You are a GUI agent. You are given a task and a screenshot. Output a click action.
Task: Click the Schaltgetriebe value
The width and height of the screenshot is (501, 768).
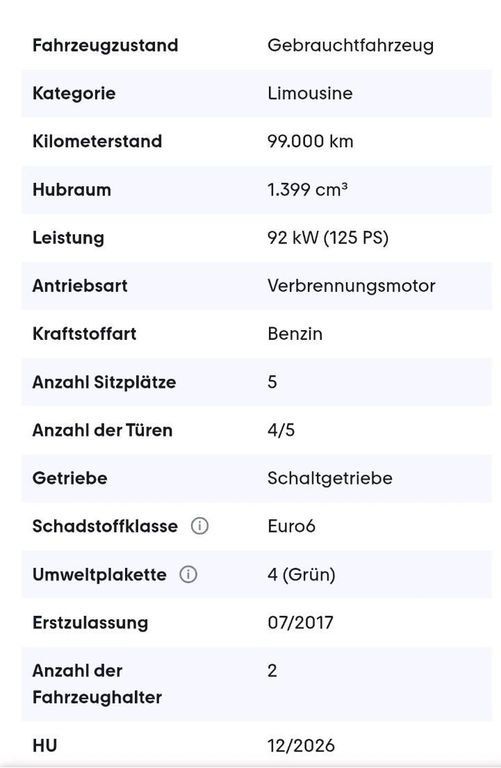click(x=330, y=478)
